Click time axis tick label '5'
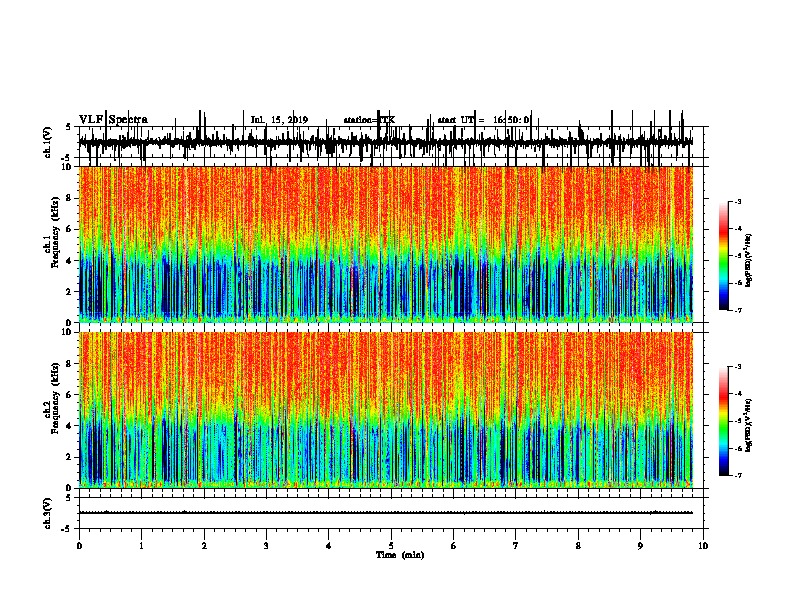The width and height of the screenshot is (792, 612). [x=391, y=546]
